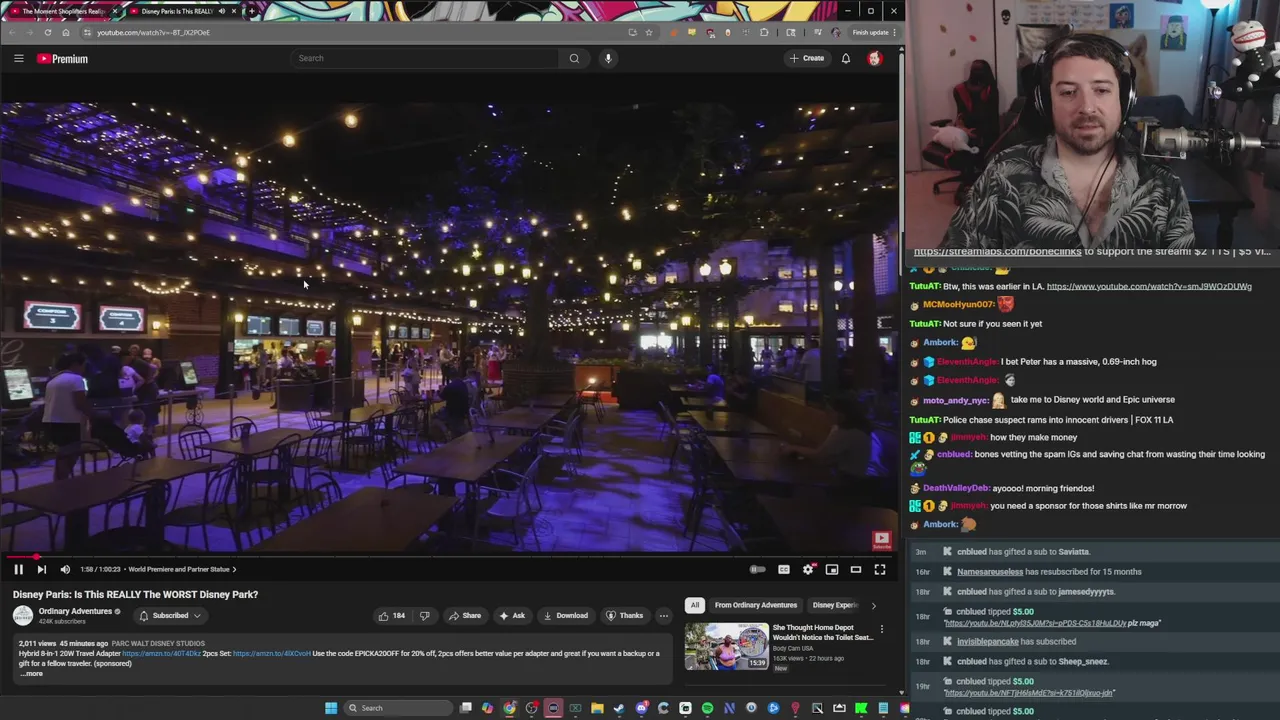Click the Ask button

point(512,615)
